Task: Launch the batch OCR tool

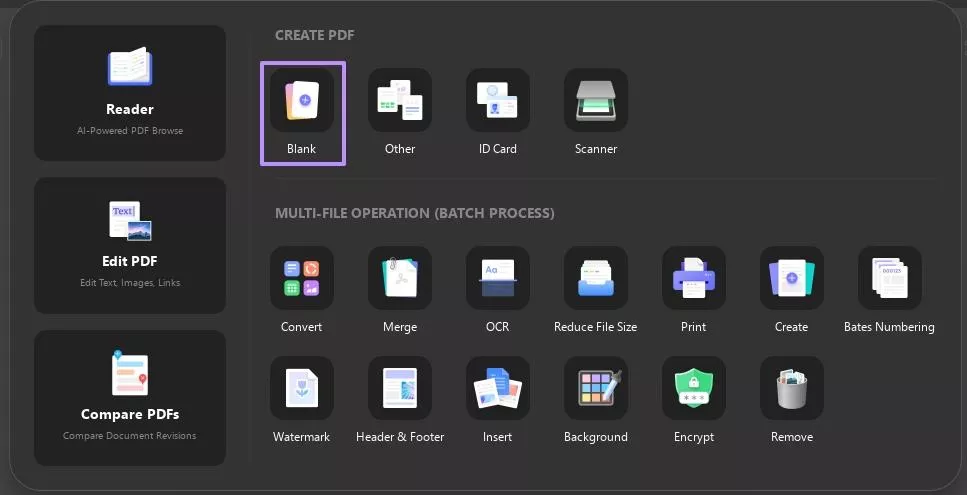Action: pos(498,278)
